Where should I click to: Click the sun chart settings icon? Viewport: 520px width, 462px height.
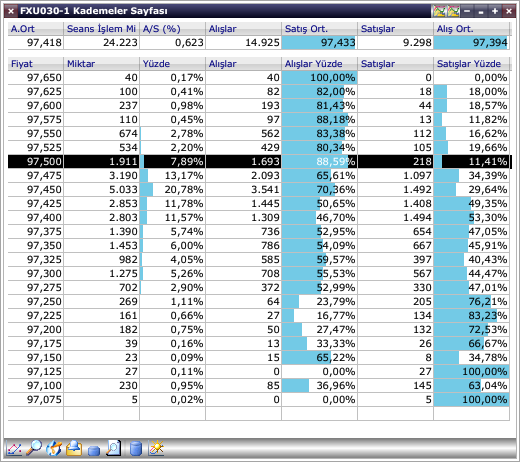[x=156, y=448]
